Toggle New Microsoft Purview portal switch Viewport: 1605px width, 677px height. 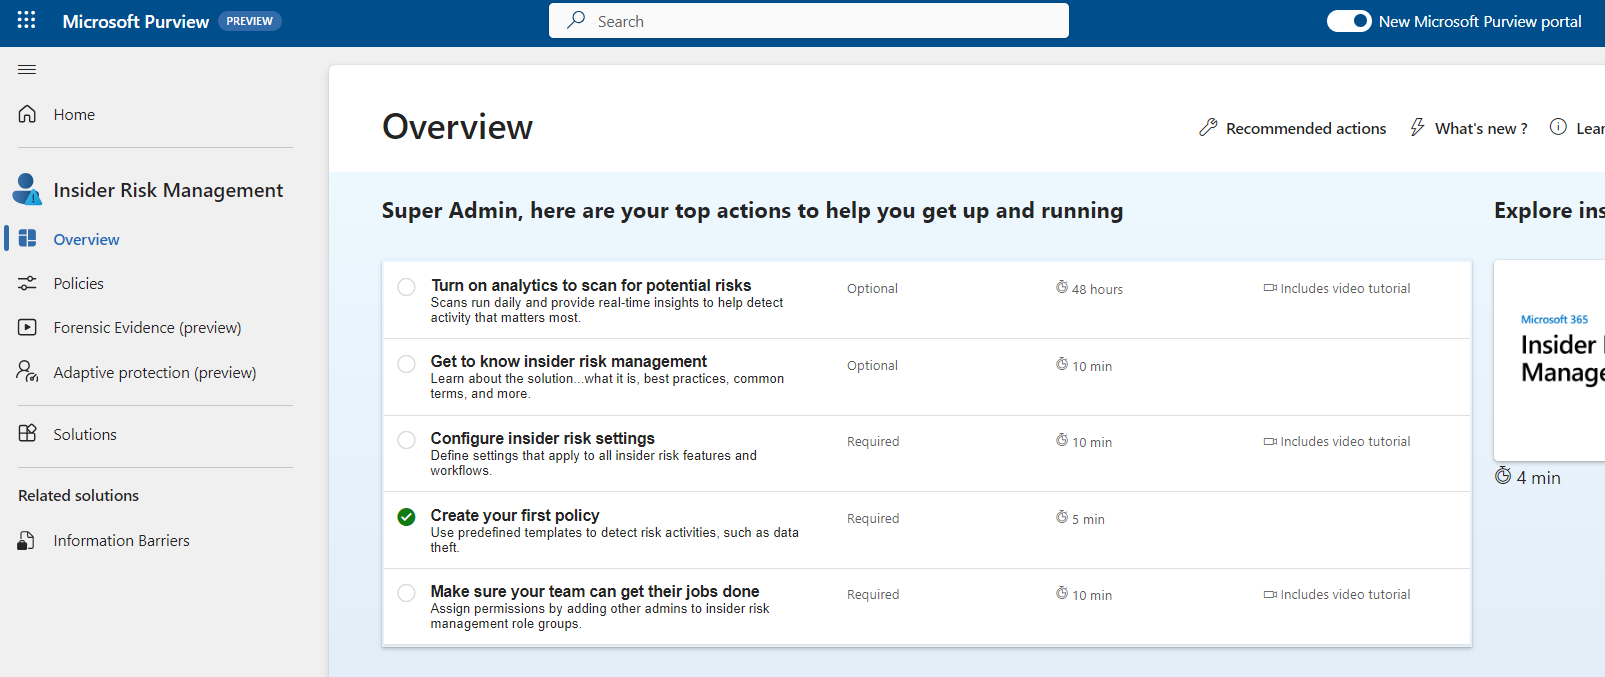click(1348, 21)
